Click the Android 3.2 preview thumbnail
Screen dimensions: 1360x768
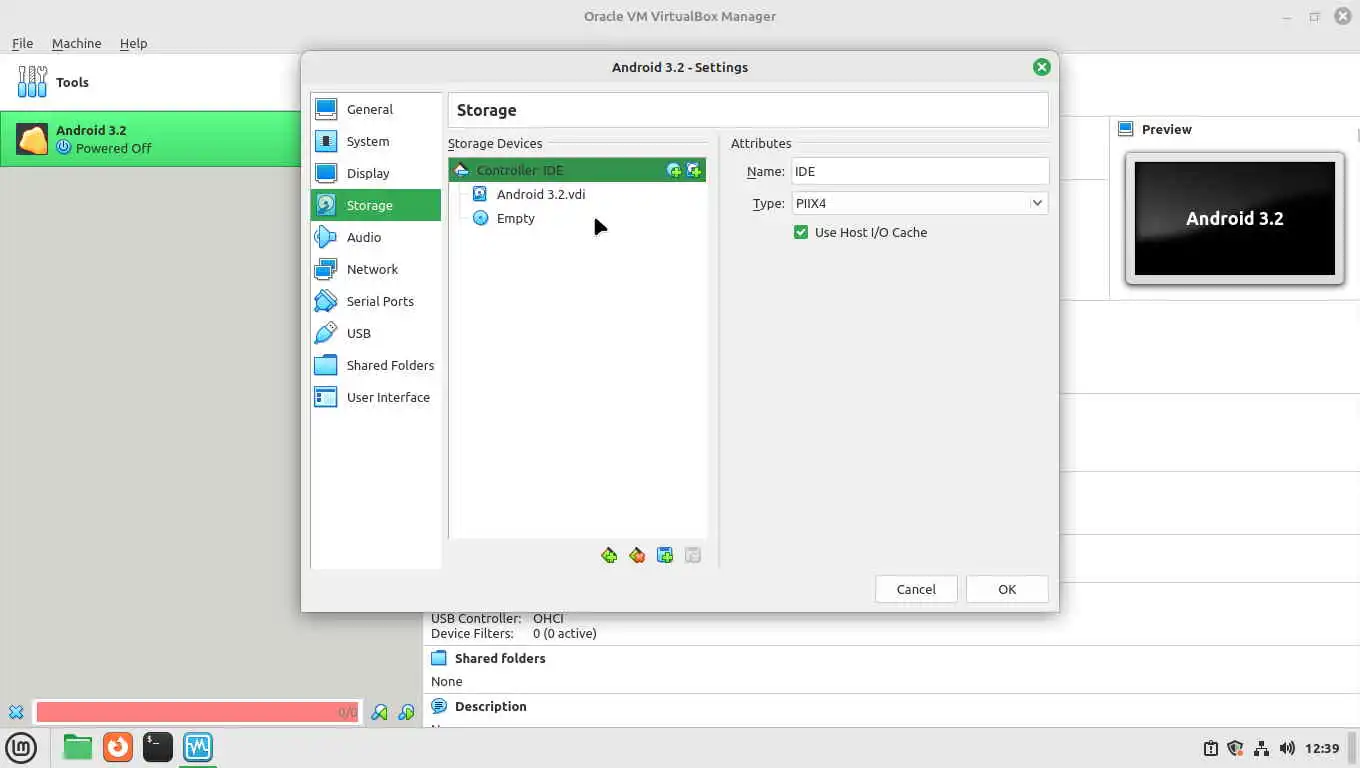(x=1234, y=218)
